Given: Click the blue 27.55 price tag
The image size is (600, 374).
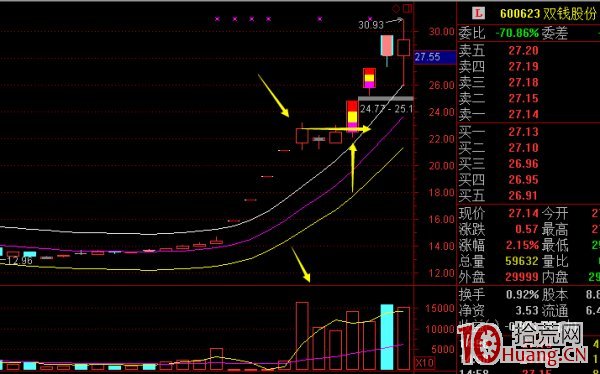Looking at the screenshot, I should (x=435, y=58).
